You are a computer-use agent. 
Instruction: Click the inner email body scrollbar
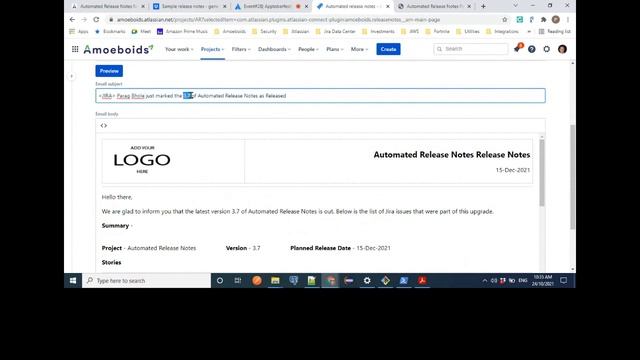[542, 172]
